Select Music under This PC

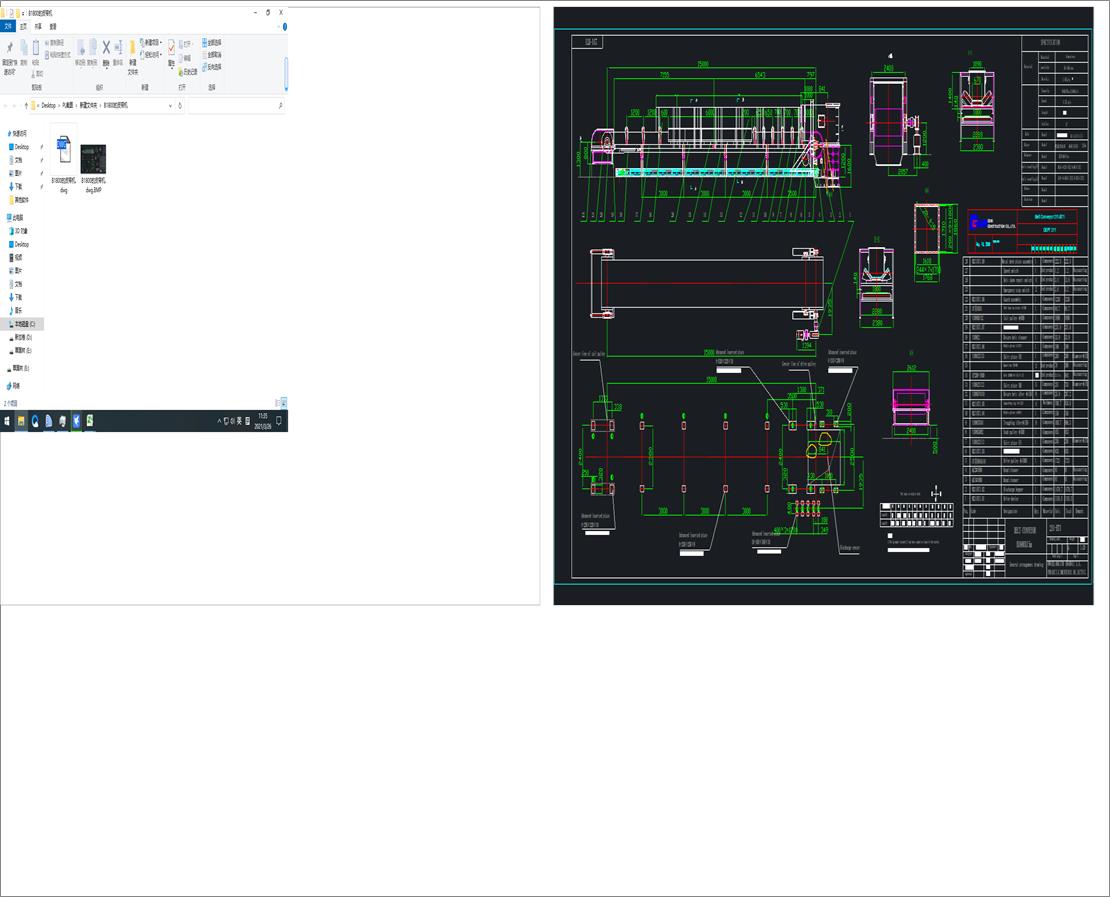tap(17, 310)
